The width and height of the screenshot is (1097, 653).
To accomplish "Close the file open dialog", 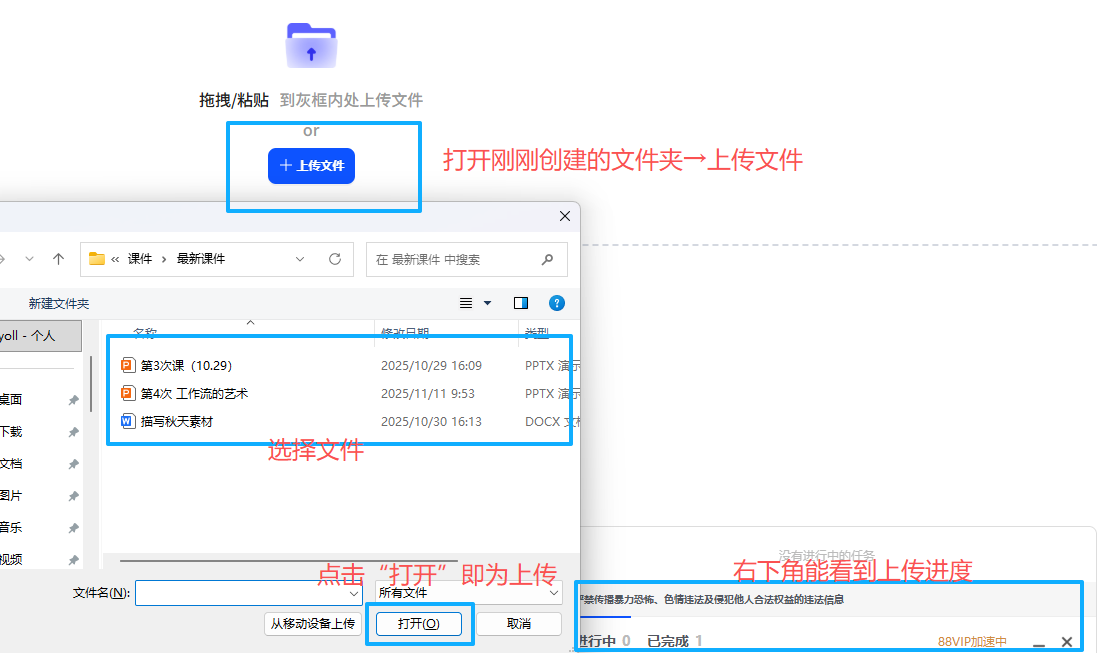I will click(565, 216).
